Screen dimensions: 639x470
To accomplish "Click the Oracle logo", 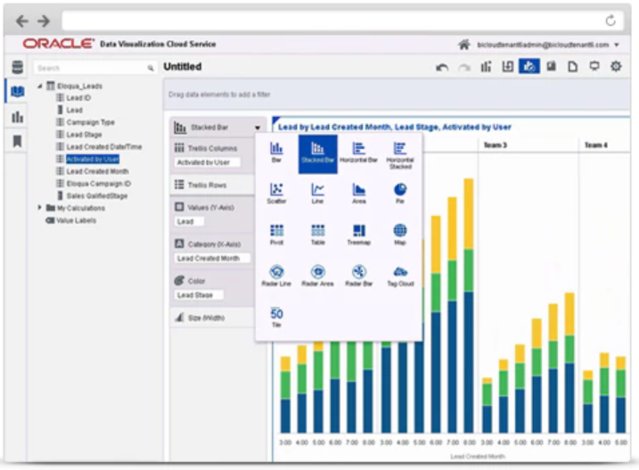I will pyautogui.click(x=58, y=44).
